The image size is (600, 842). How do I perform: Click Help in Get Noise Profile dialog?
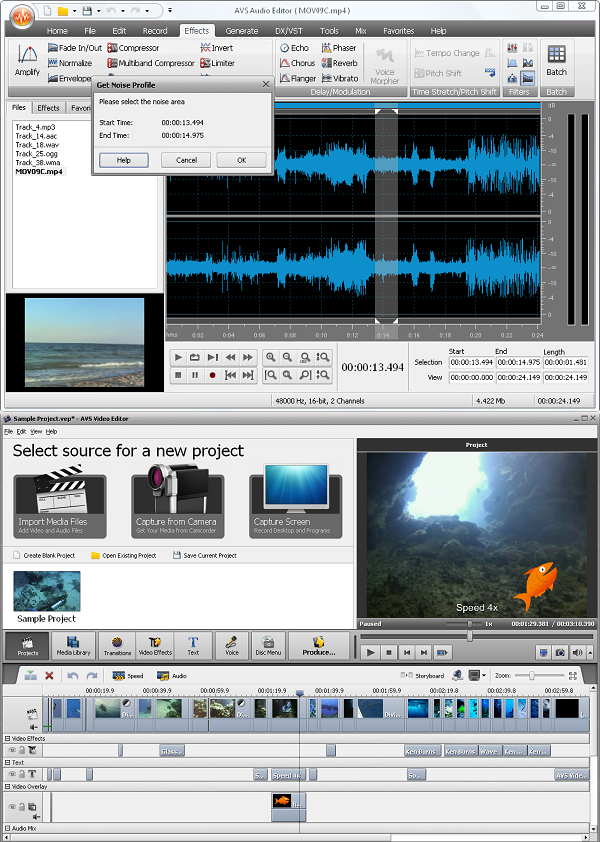(x=124, y=160)
